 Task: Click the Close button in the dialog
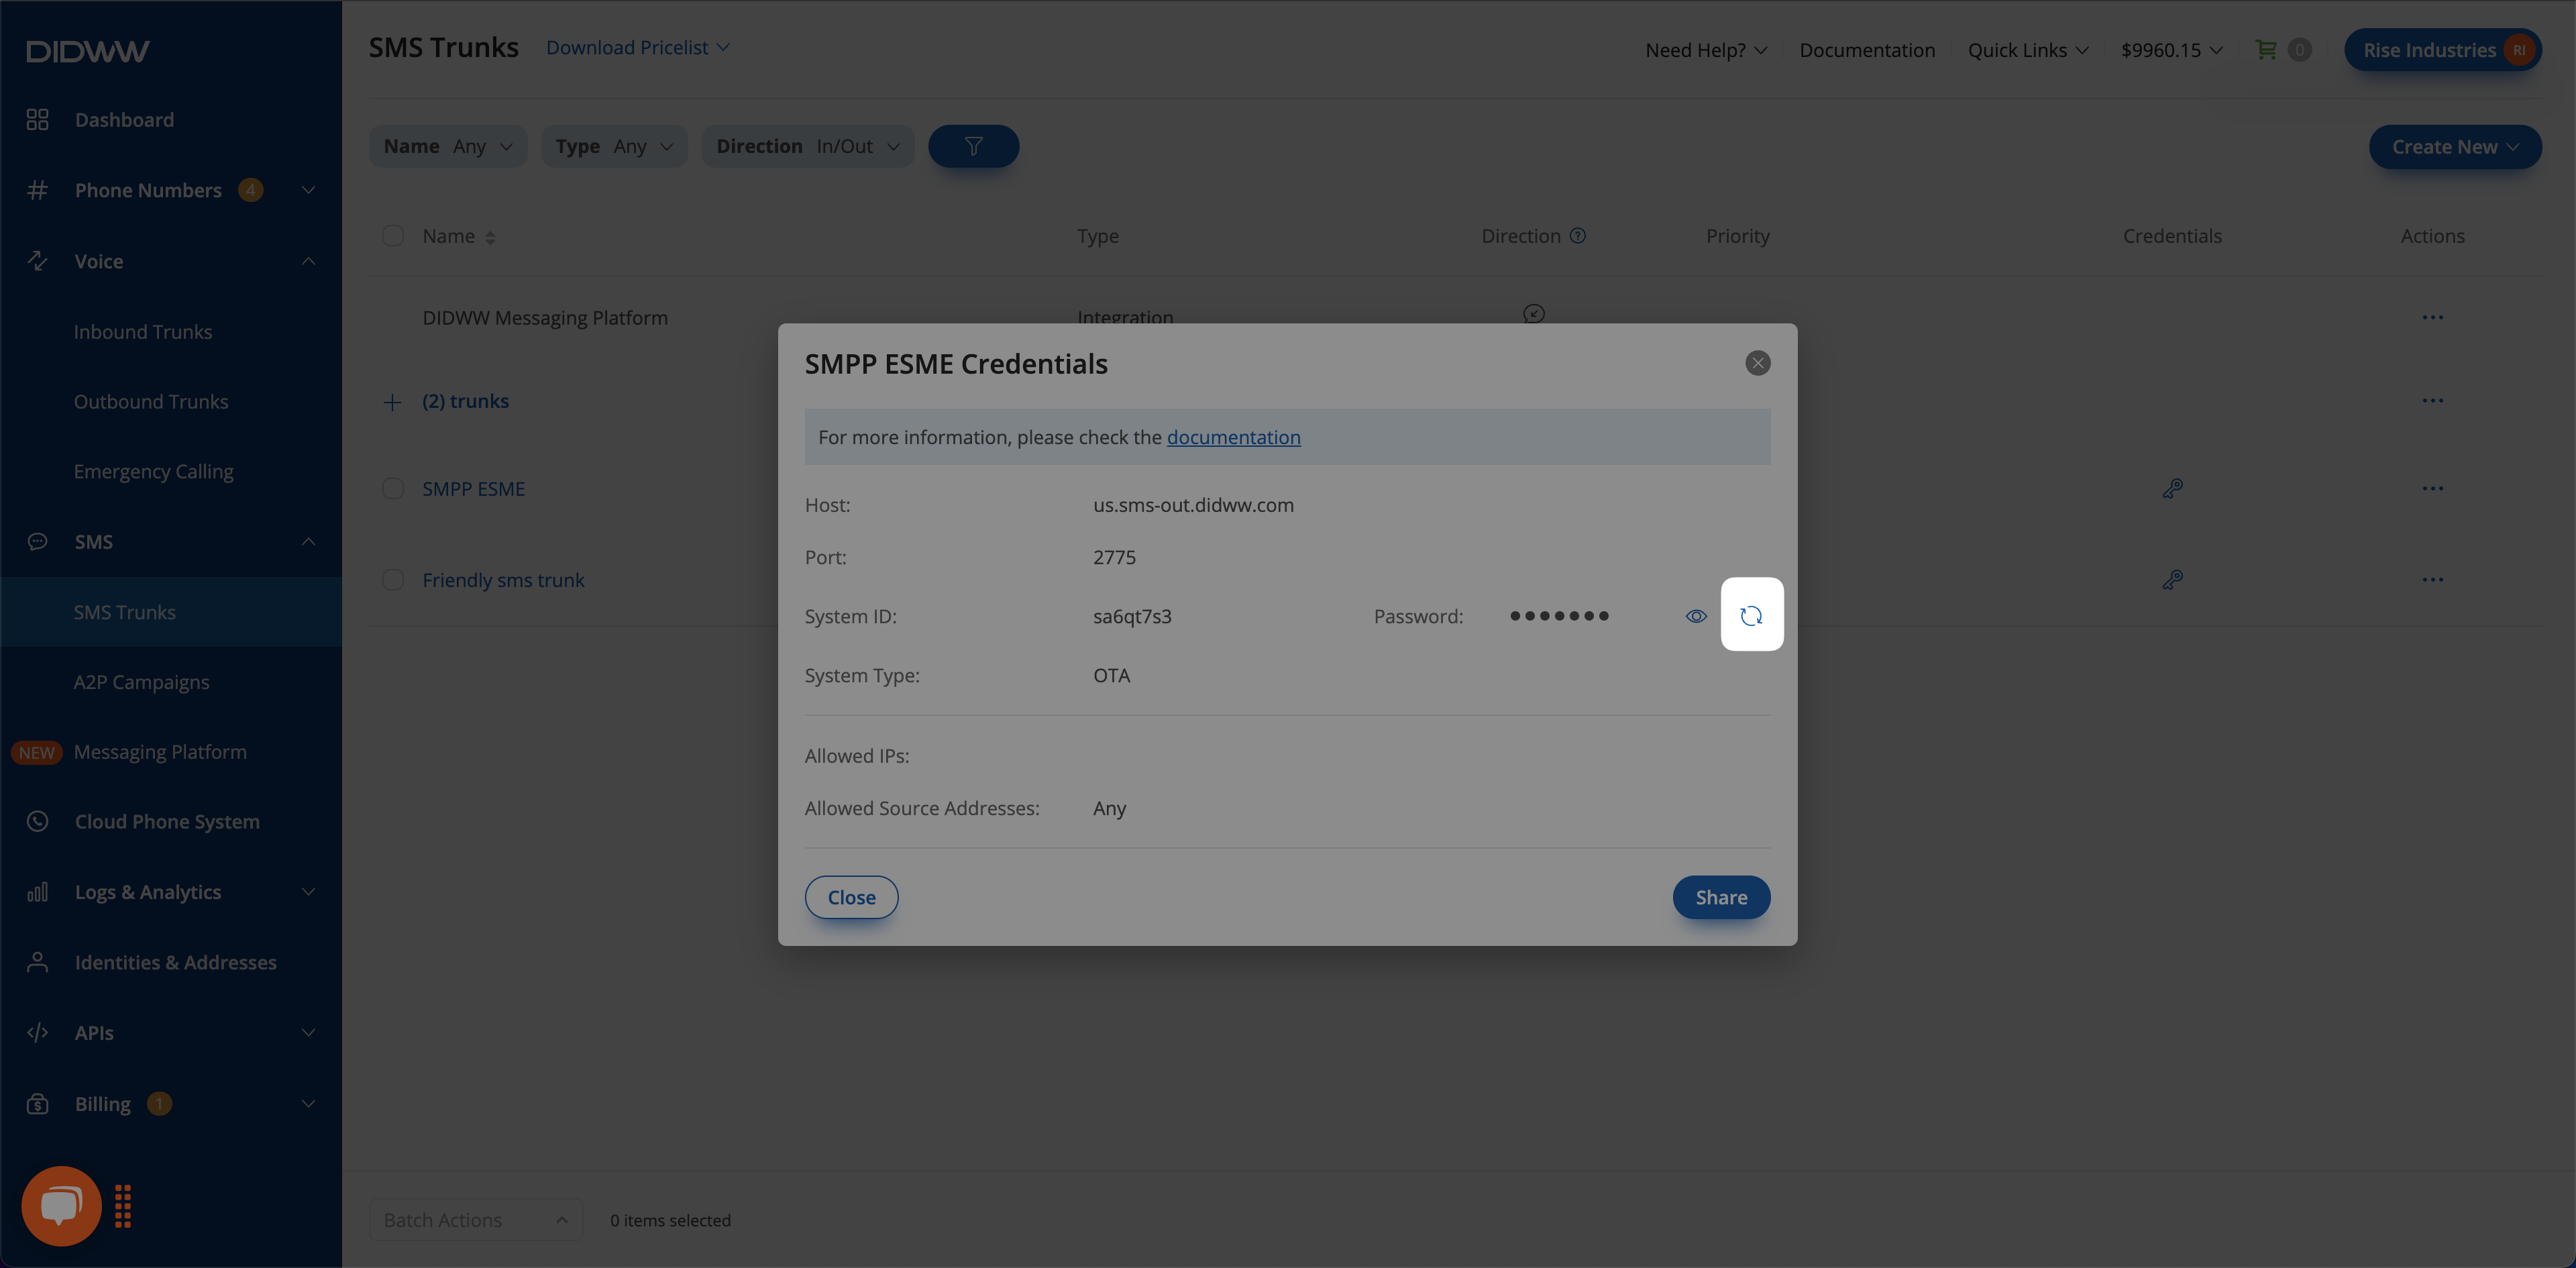point(851,897)
